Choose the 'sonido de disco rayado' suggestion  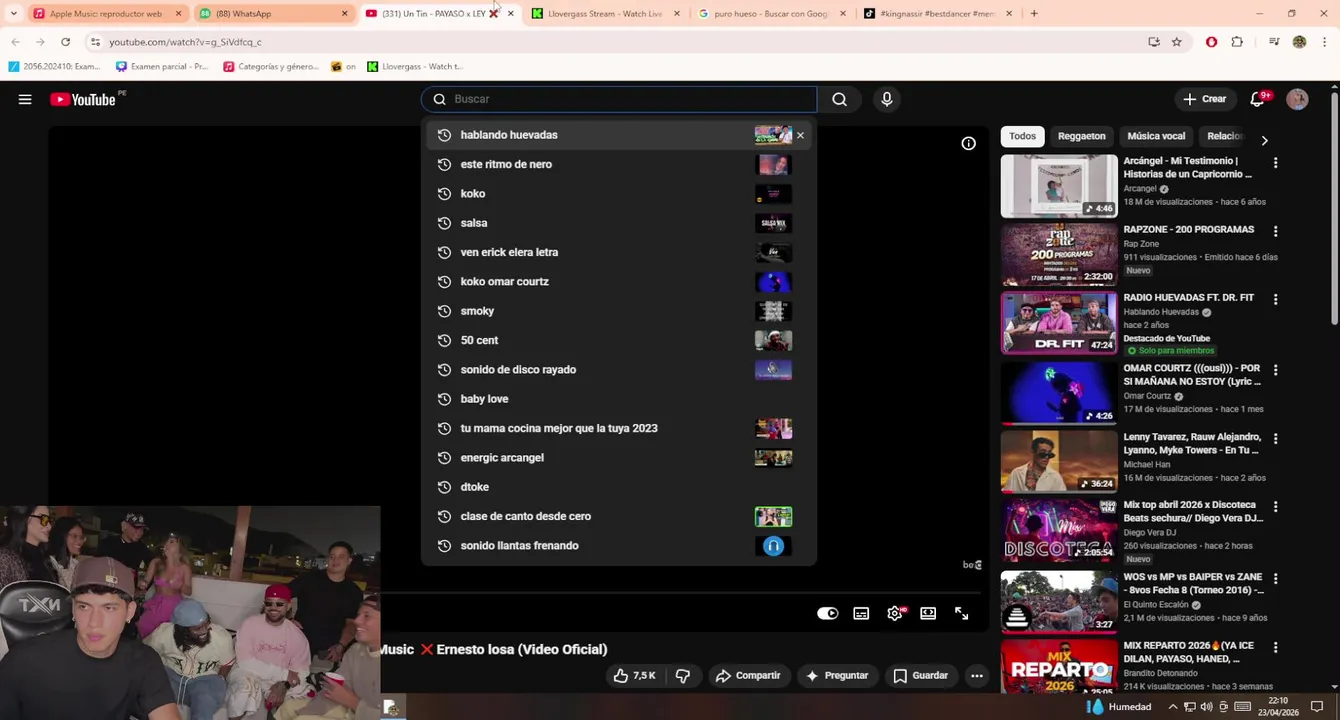618,369
